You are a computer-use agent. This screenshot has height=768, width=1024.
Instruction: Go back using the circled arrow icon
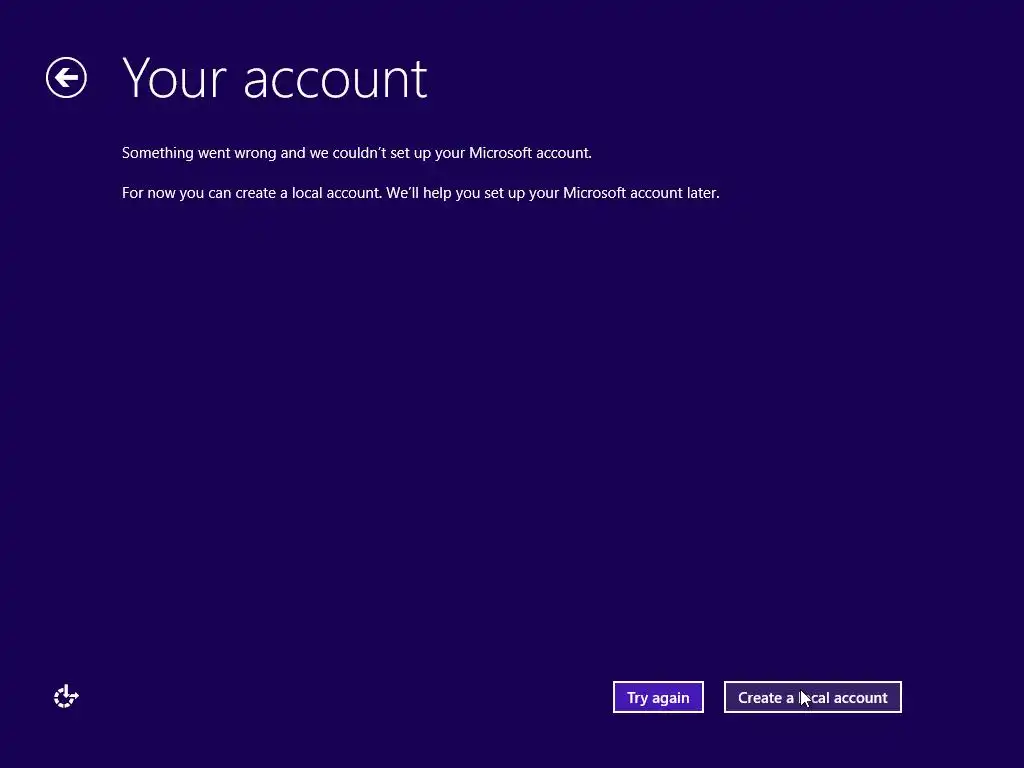pos(66,78)
